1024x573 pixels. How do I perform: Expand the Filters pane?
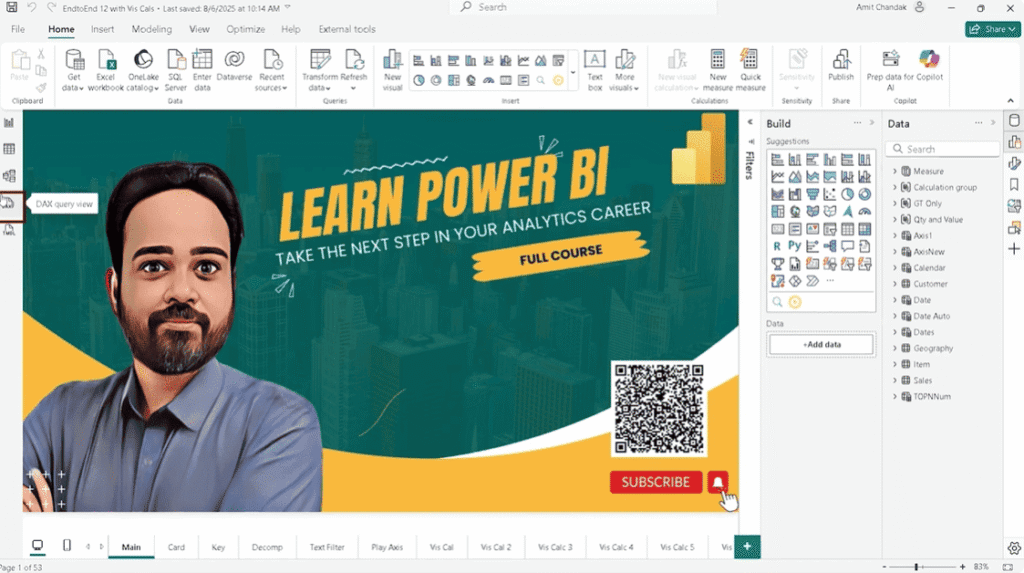pyautogui.click(x=750, y=122)
